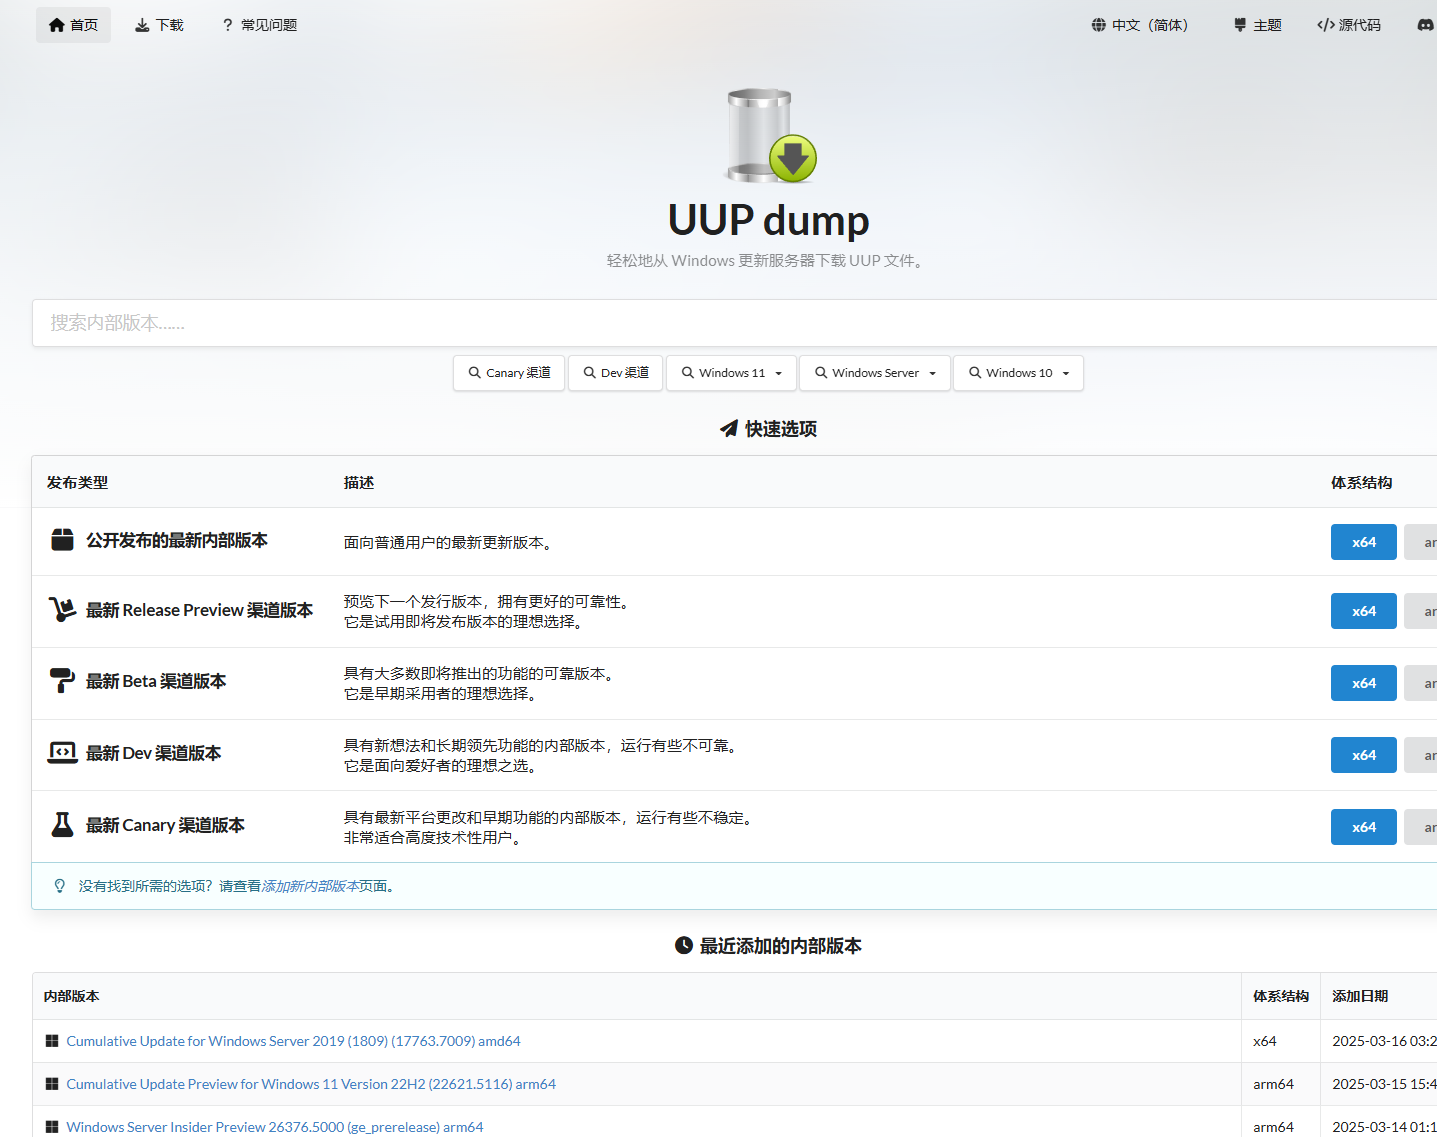This screenshot has width=1437, height=1137.
Task: Open the 主题 theme menu
Action: pyautogui.click(x=1258, y=25)
